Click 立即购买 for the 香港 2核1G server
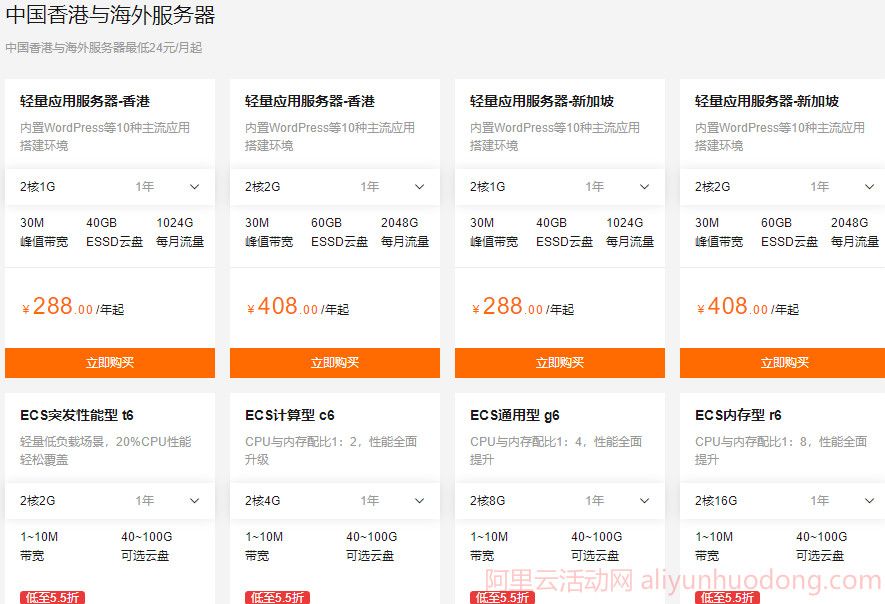Screen dimensions: 885x604 109,362
